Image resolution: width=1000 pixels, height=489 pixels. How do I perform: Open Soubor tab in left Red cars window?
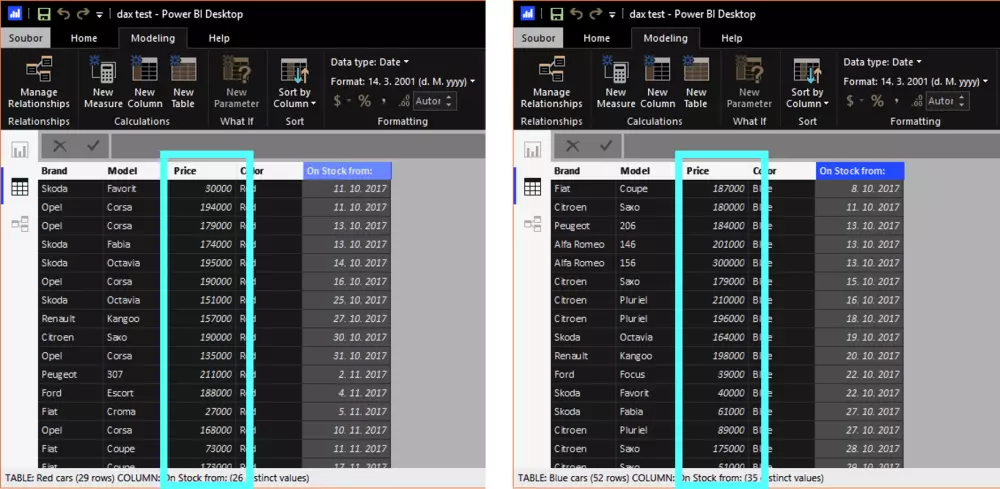26,38
